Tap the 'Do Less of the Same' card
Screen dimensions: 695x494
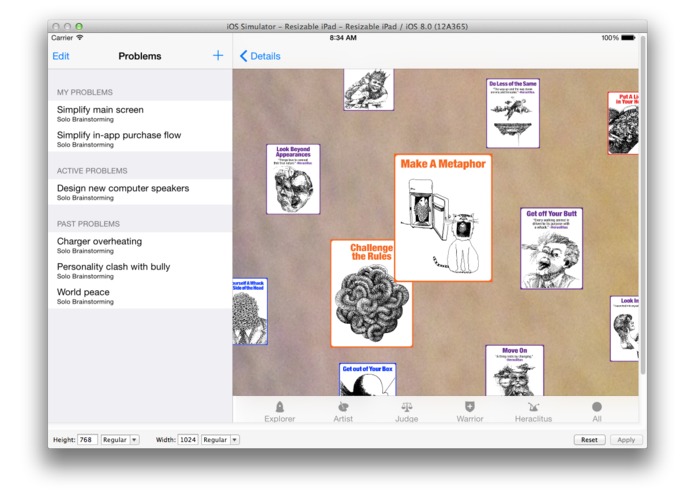(x=513, y=113)
